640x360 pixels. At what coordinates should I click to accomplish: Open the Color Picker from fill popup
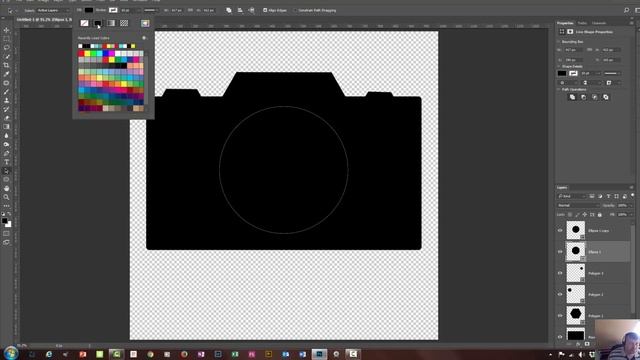(x=145, y=23)
